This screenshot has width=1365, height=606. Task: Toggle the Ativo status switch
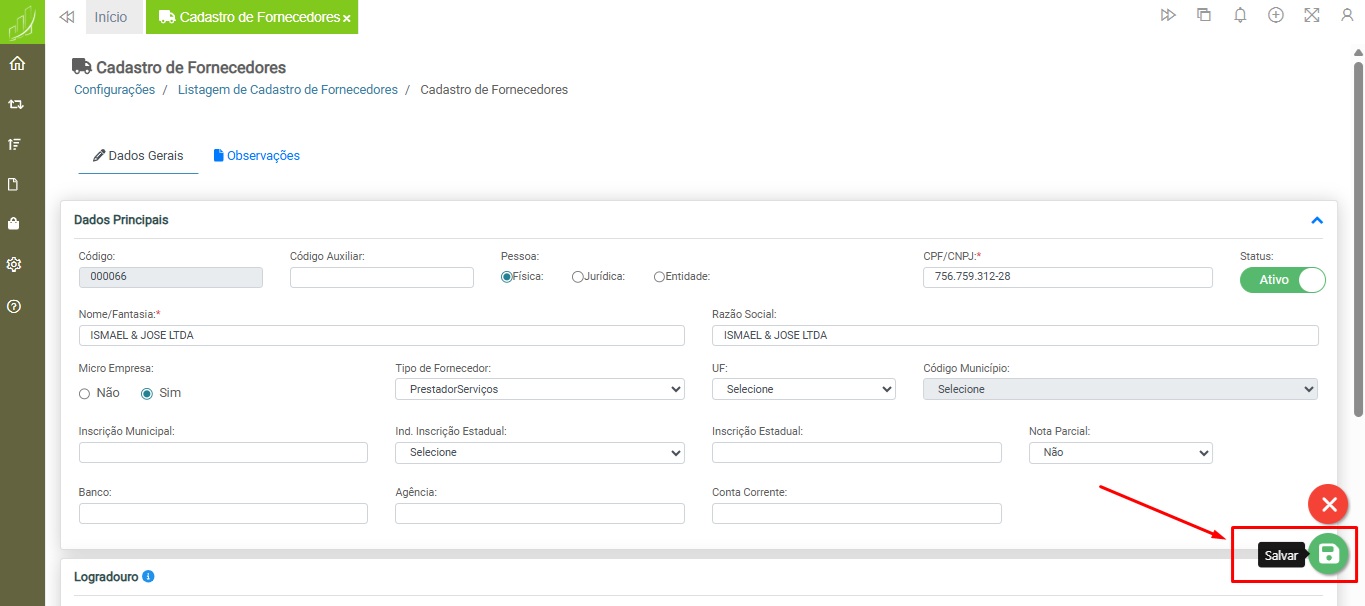click(1282, 280)
